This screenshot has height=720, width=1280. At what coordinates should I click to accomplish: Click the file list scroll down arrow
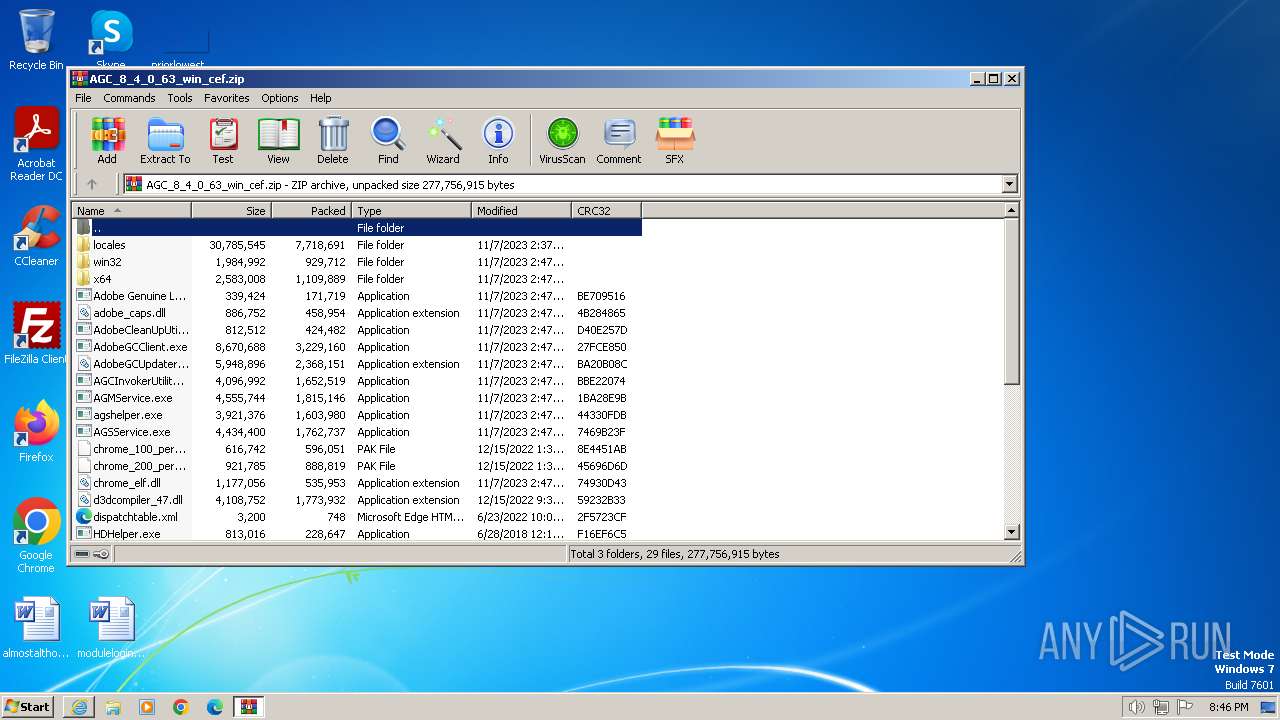click(x=1011, y=533)
